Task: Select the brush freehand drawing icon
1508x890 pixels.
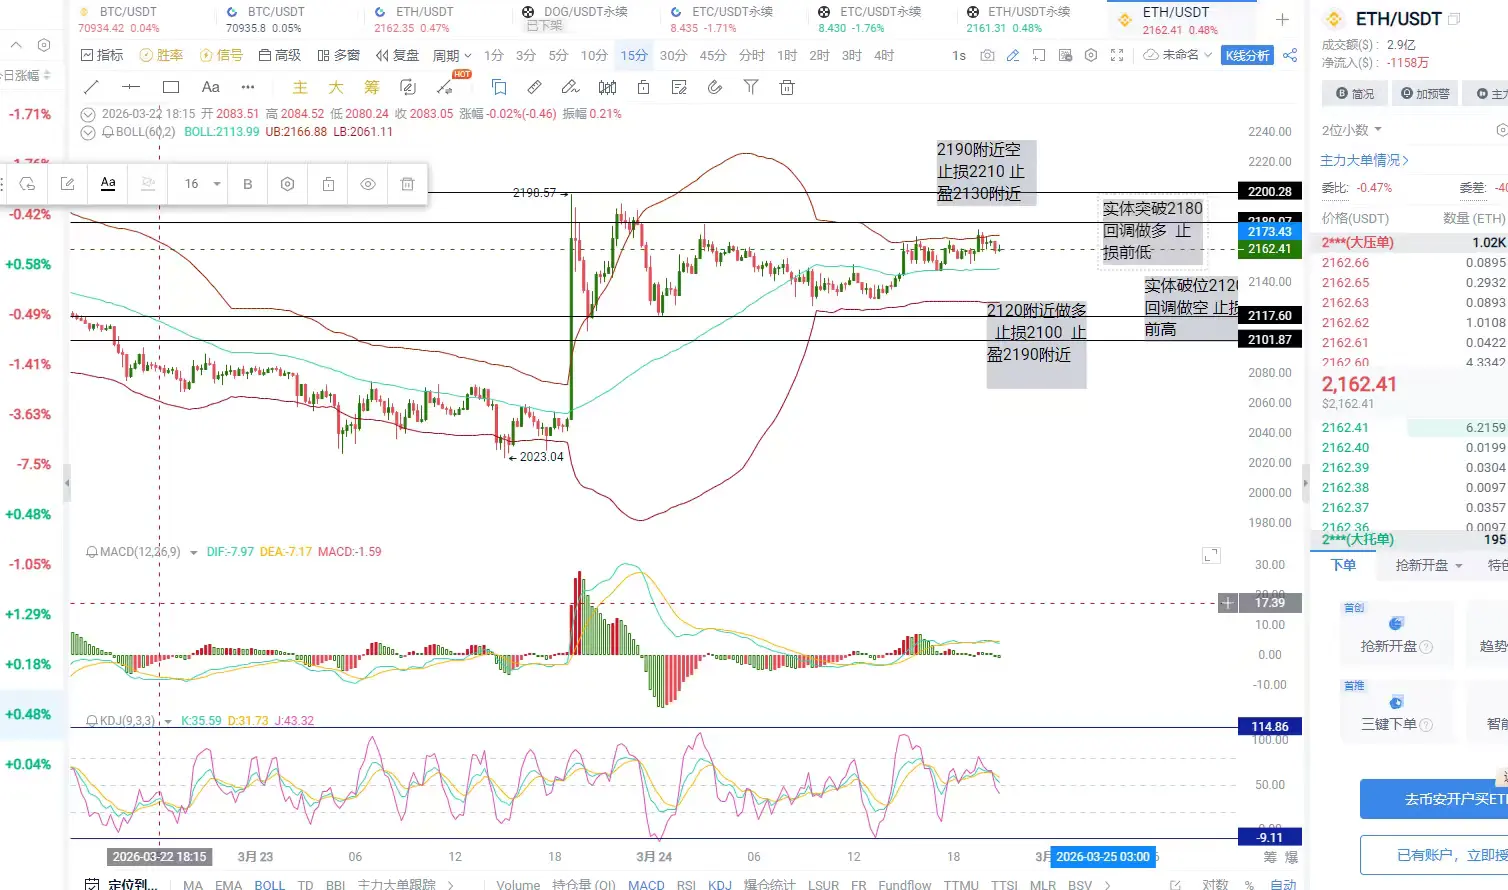Action: (x=570, y=87)
